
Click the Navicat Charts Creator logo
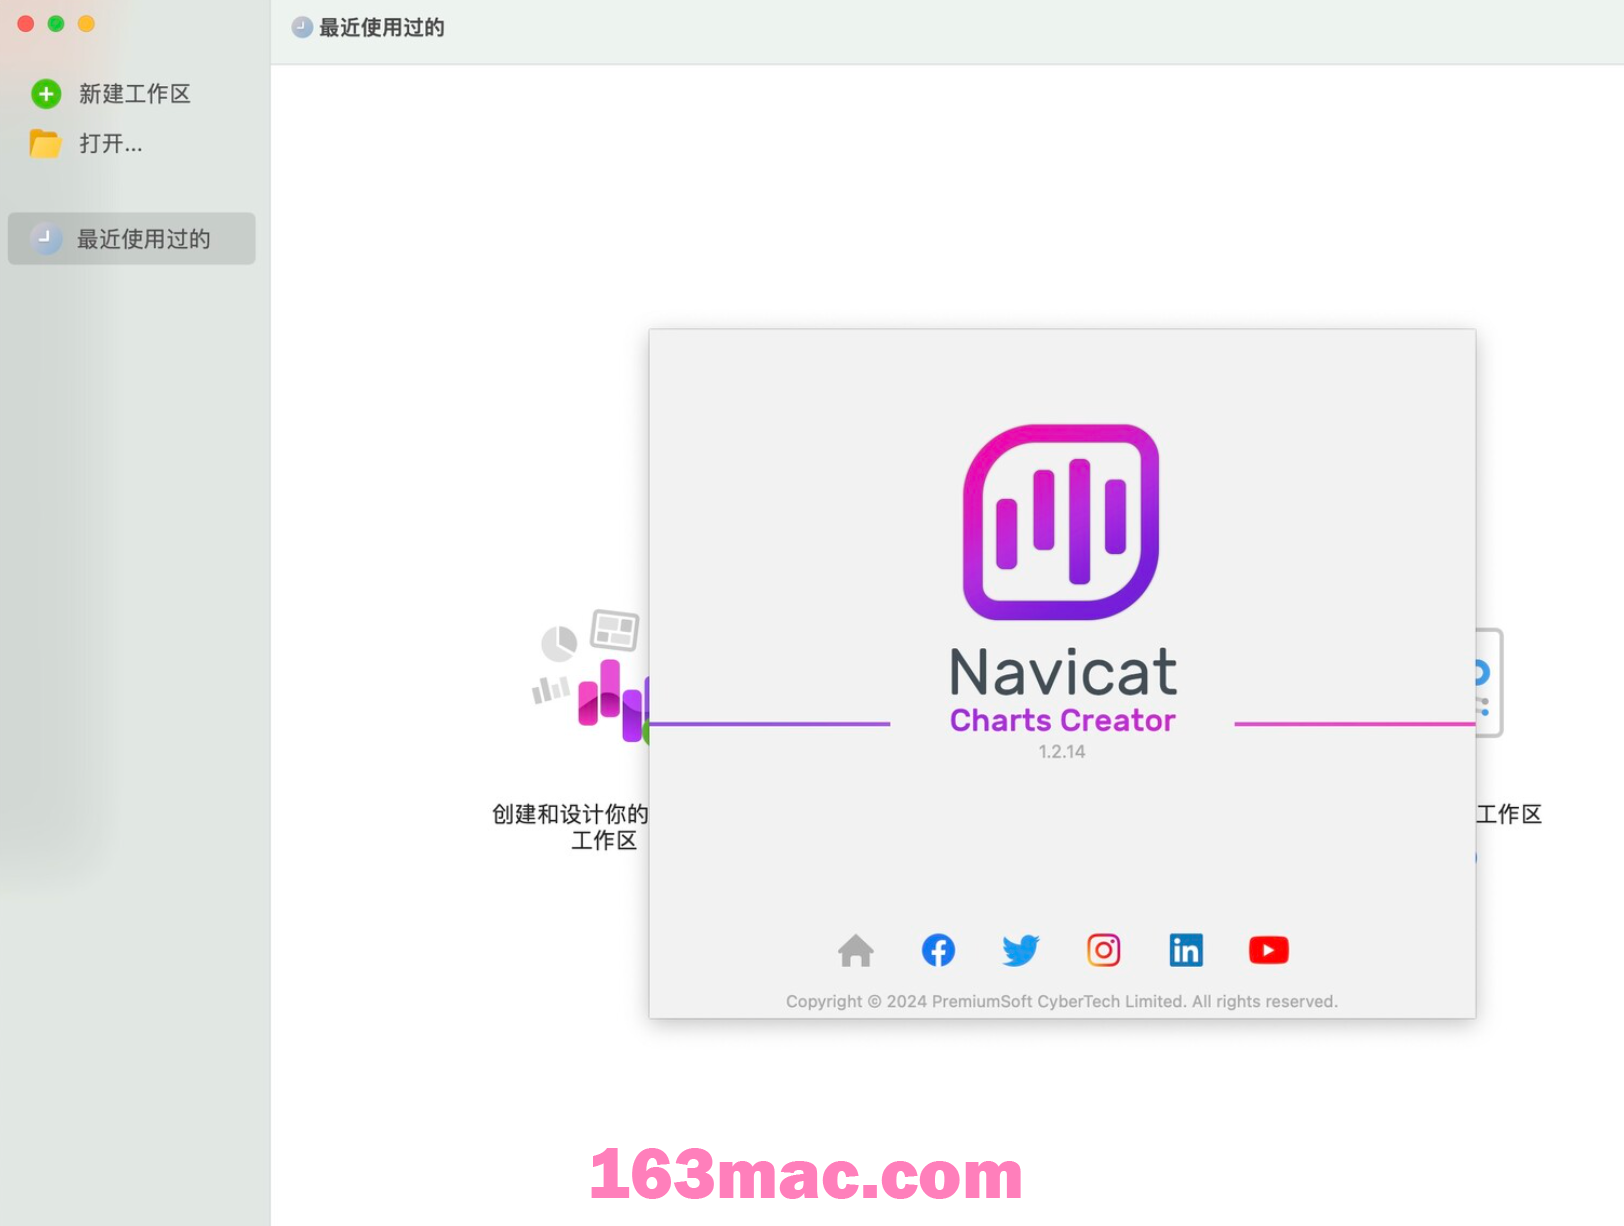pos(1061,522)
